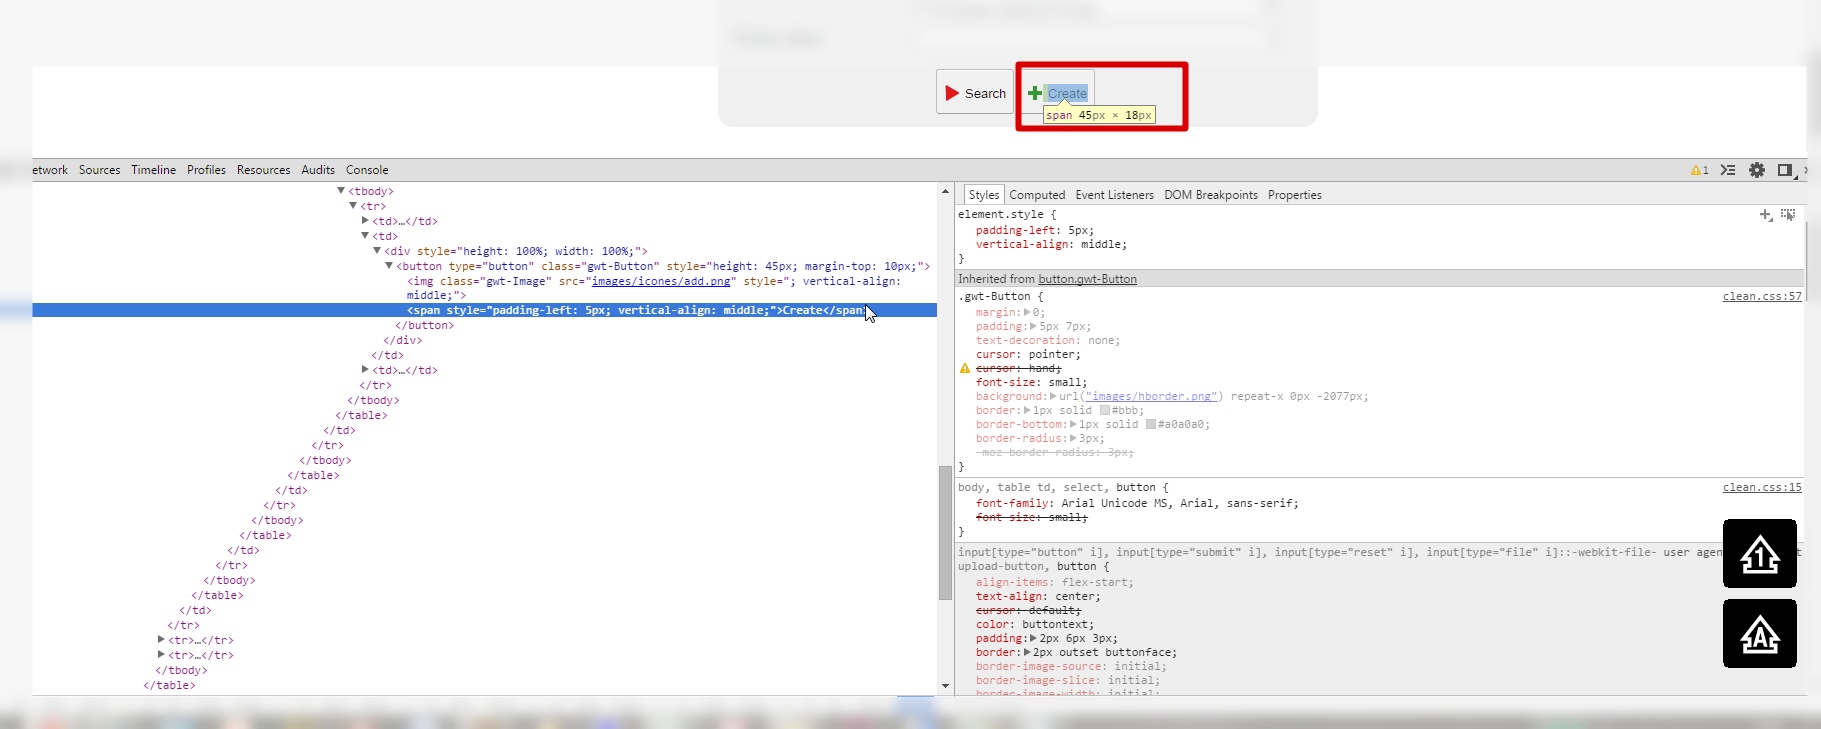Click the dock side toggle icon
This screenshot has width=1821, height=729.
coord(1786,170)
